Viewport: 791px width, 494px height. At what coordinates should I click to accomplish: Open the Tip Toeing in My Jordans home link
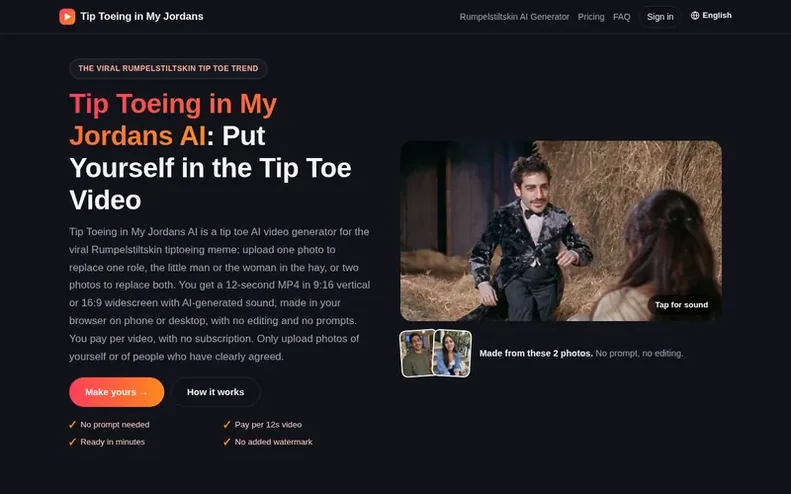tap(131, 17)
